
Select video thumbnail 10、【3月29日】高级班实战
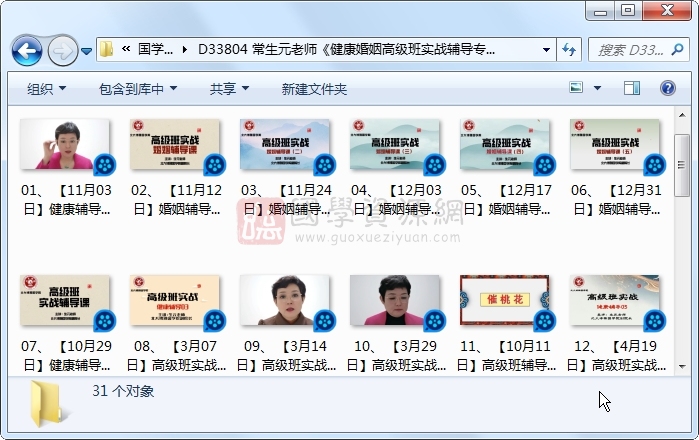pos(396,301)
